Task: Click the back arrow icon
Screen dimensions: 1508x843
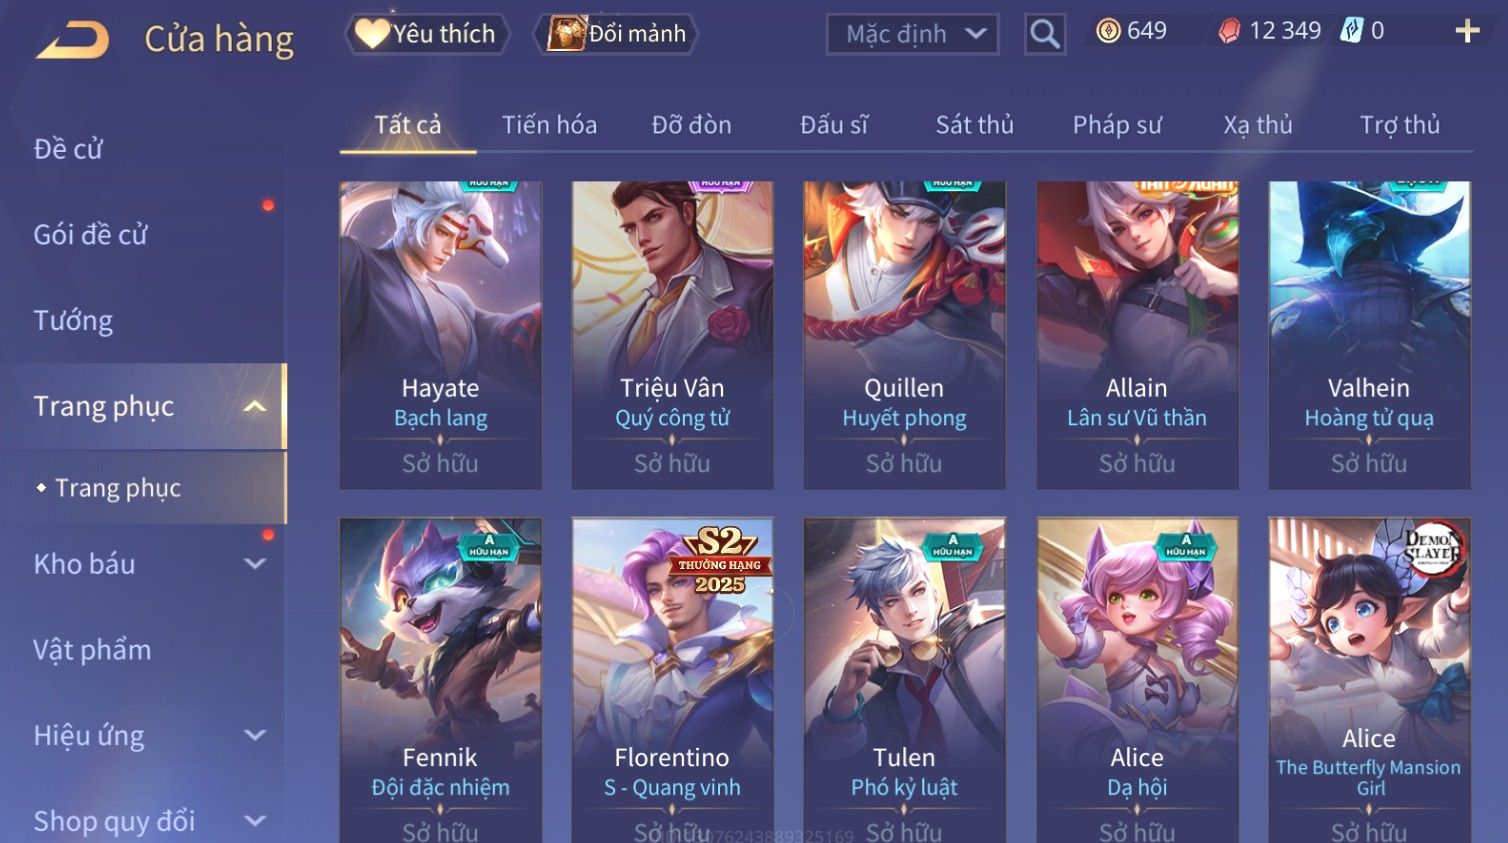Action: coord(72,40)
